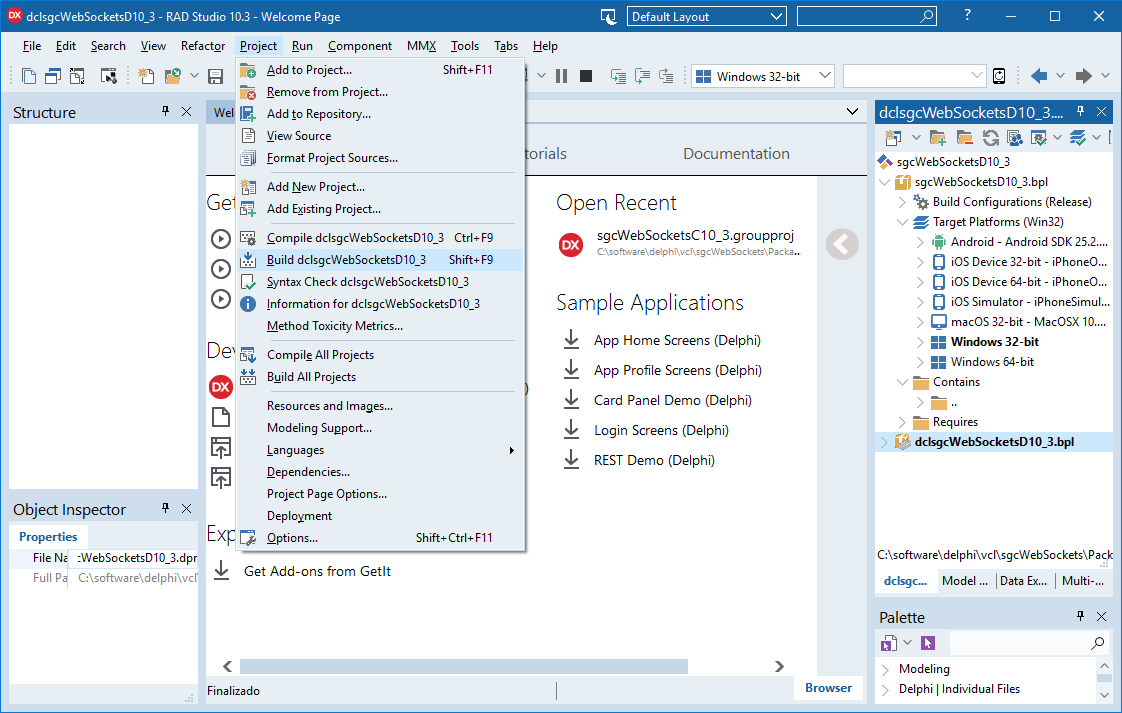Open the Languages submenu
Image resolution: width=1122 pixels, height=713 pixels.
coord(380,450)
